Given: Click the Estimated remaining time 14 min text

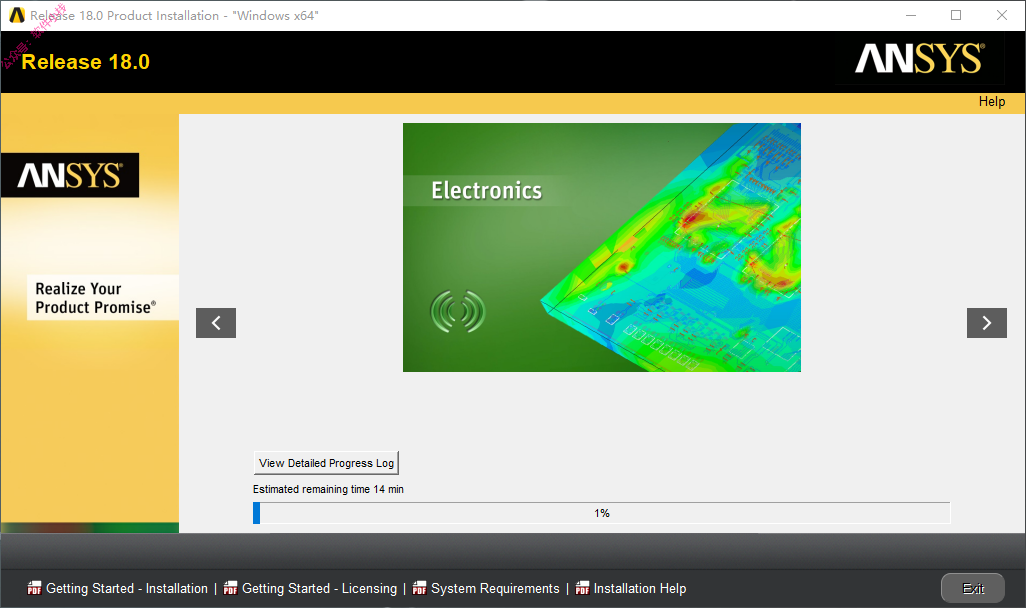Looking at the screenshot, I should coord(328,489).
